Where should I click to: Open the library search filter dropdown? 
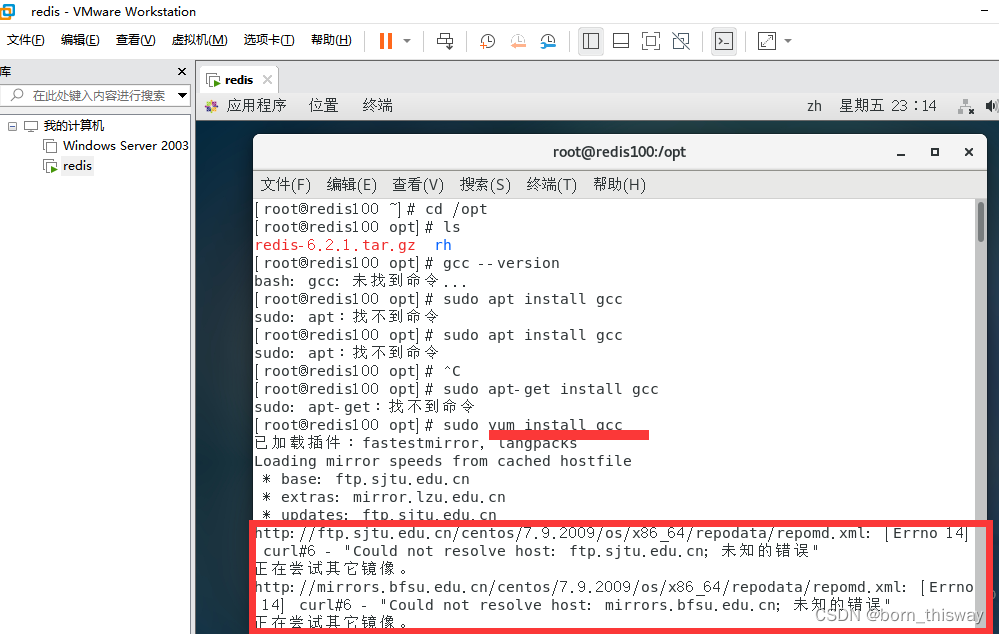coord(183,96)
